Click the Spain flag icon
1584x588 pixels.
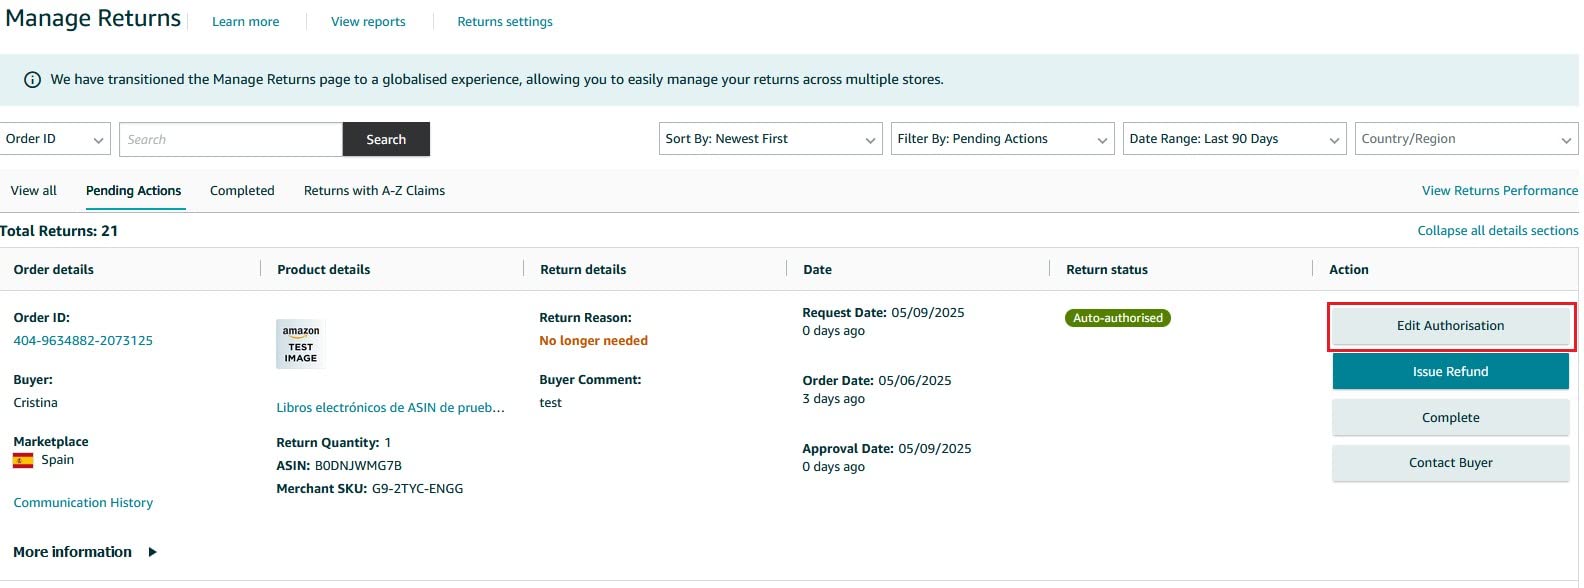[23, 461]
